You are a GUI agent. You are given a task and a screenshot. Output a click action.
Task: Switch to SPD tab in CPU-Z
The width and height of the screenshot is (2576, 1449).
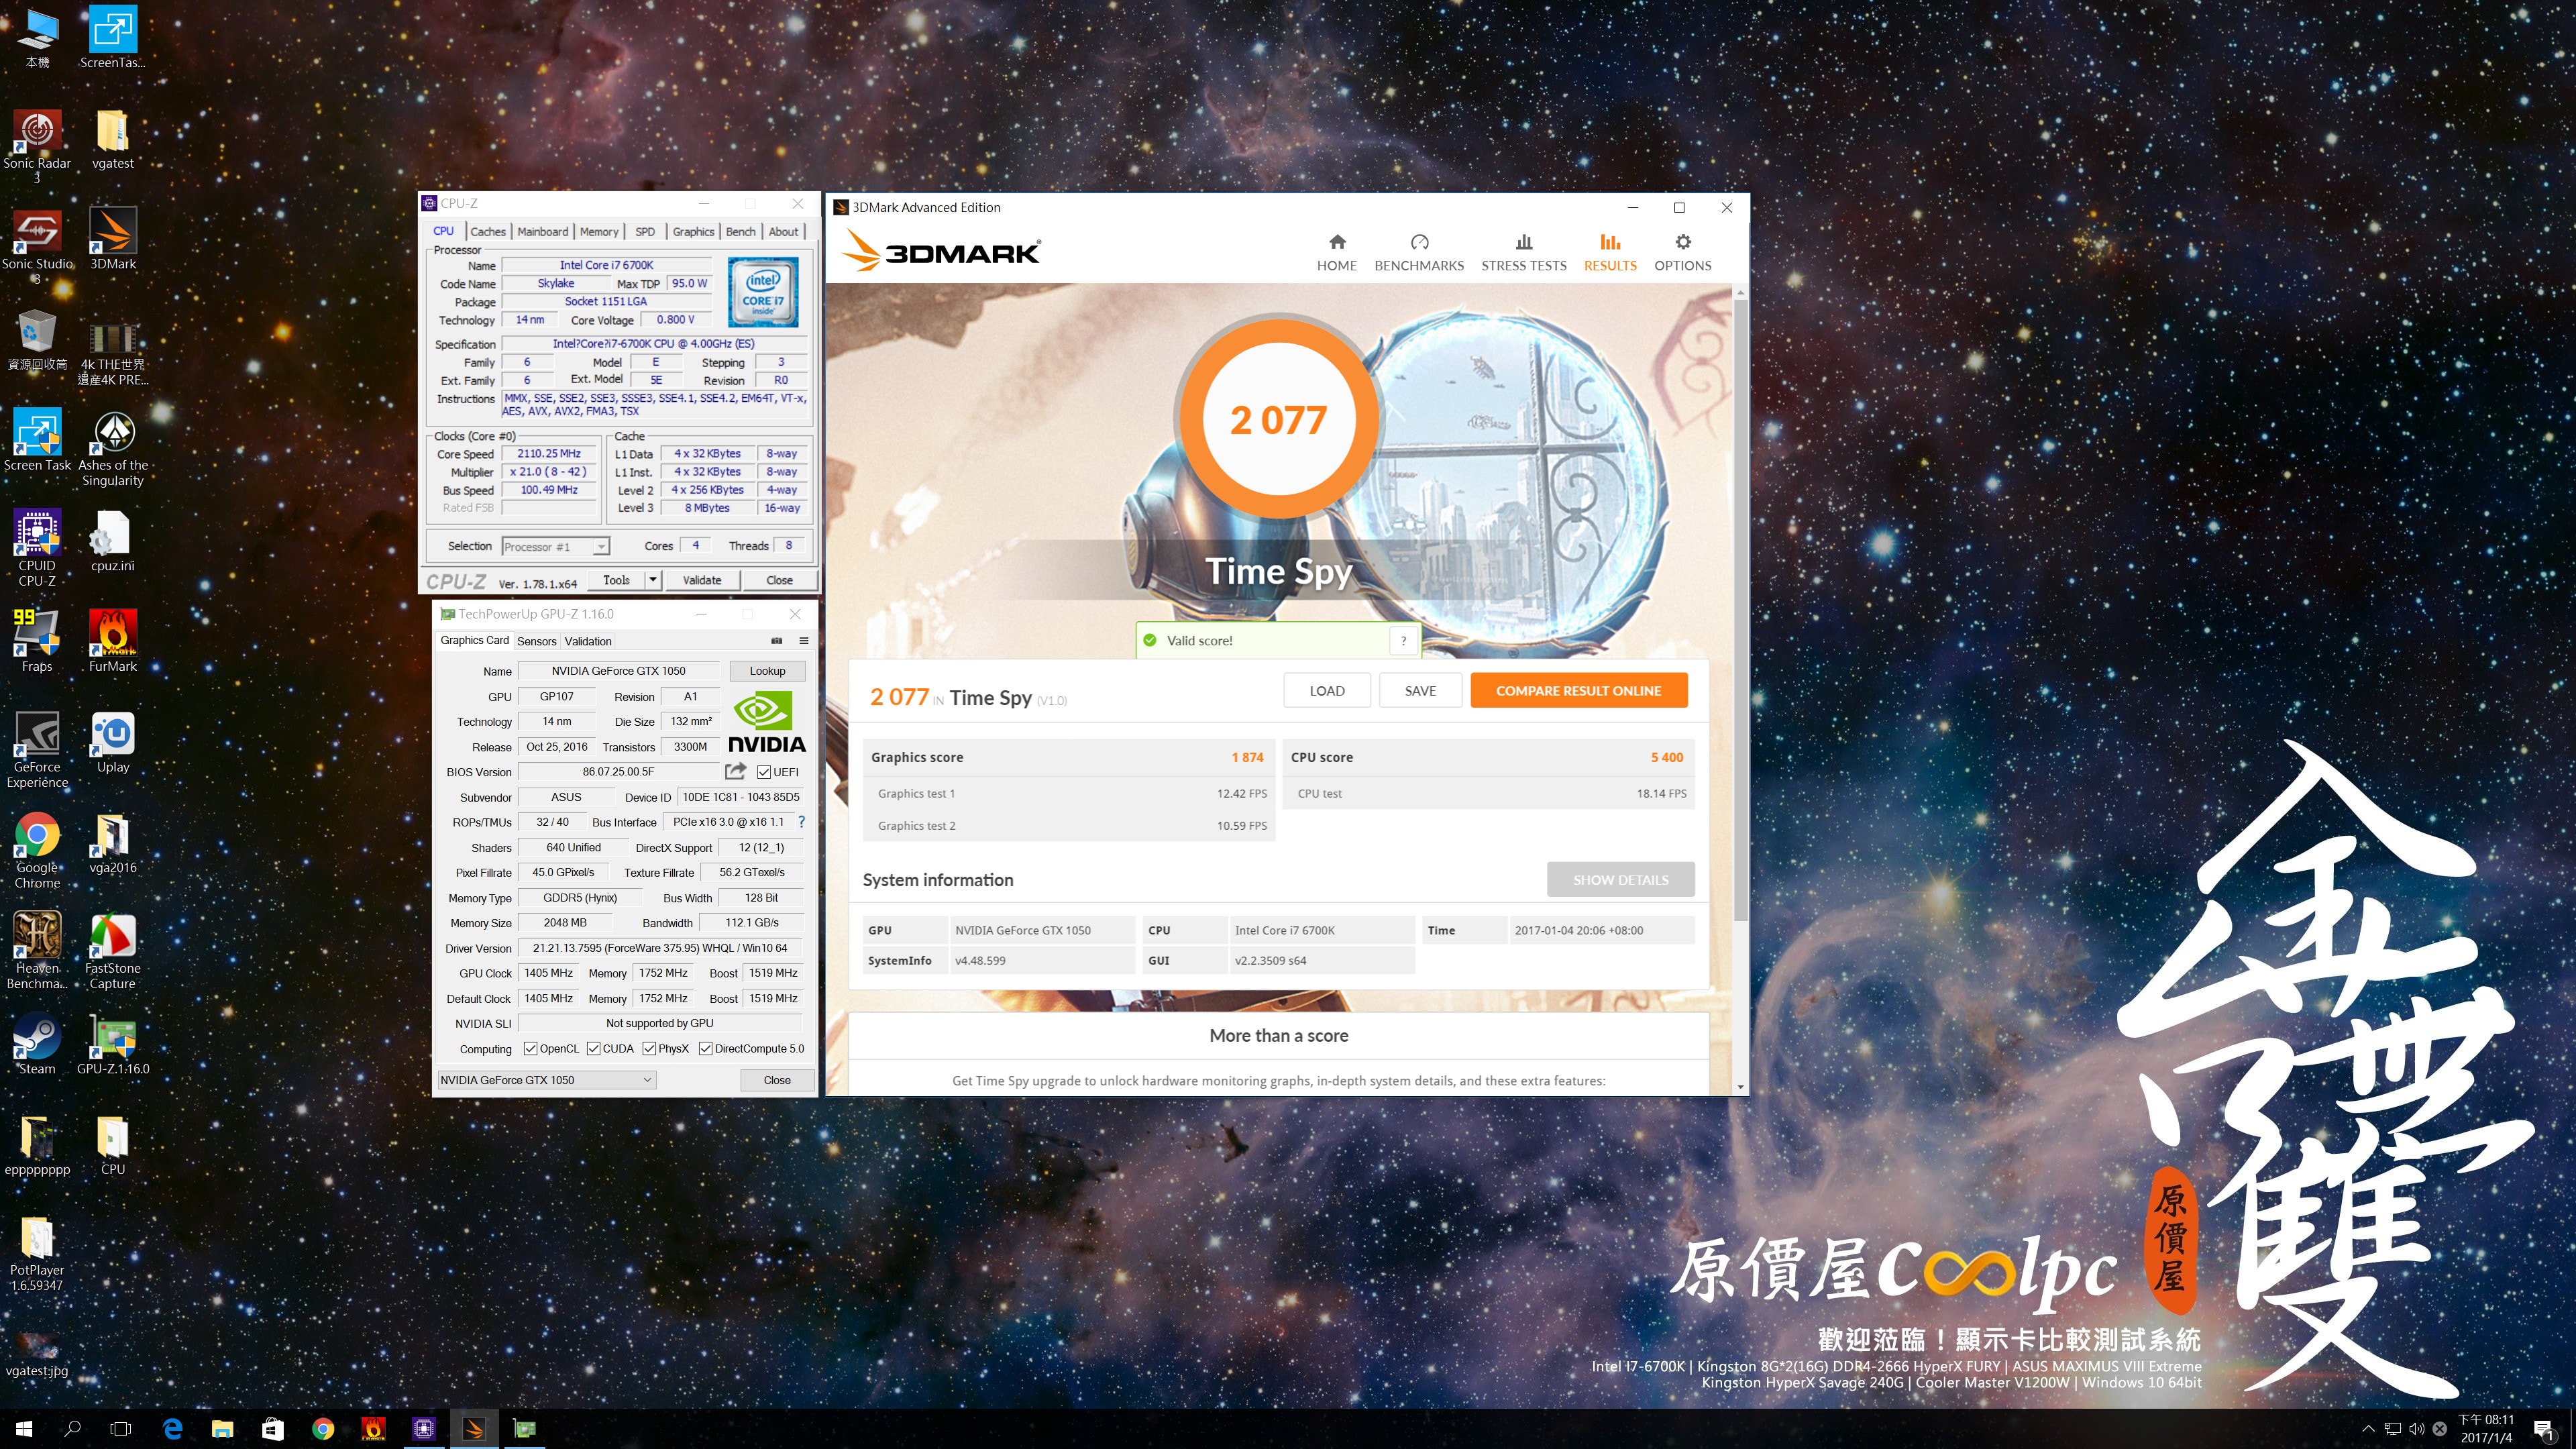tap(645, 231)
